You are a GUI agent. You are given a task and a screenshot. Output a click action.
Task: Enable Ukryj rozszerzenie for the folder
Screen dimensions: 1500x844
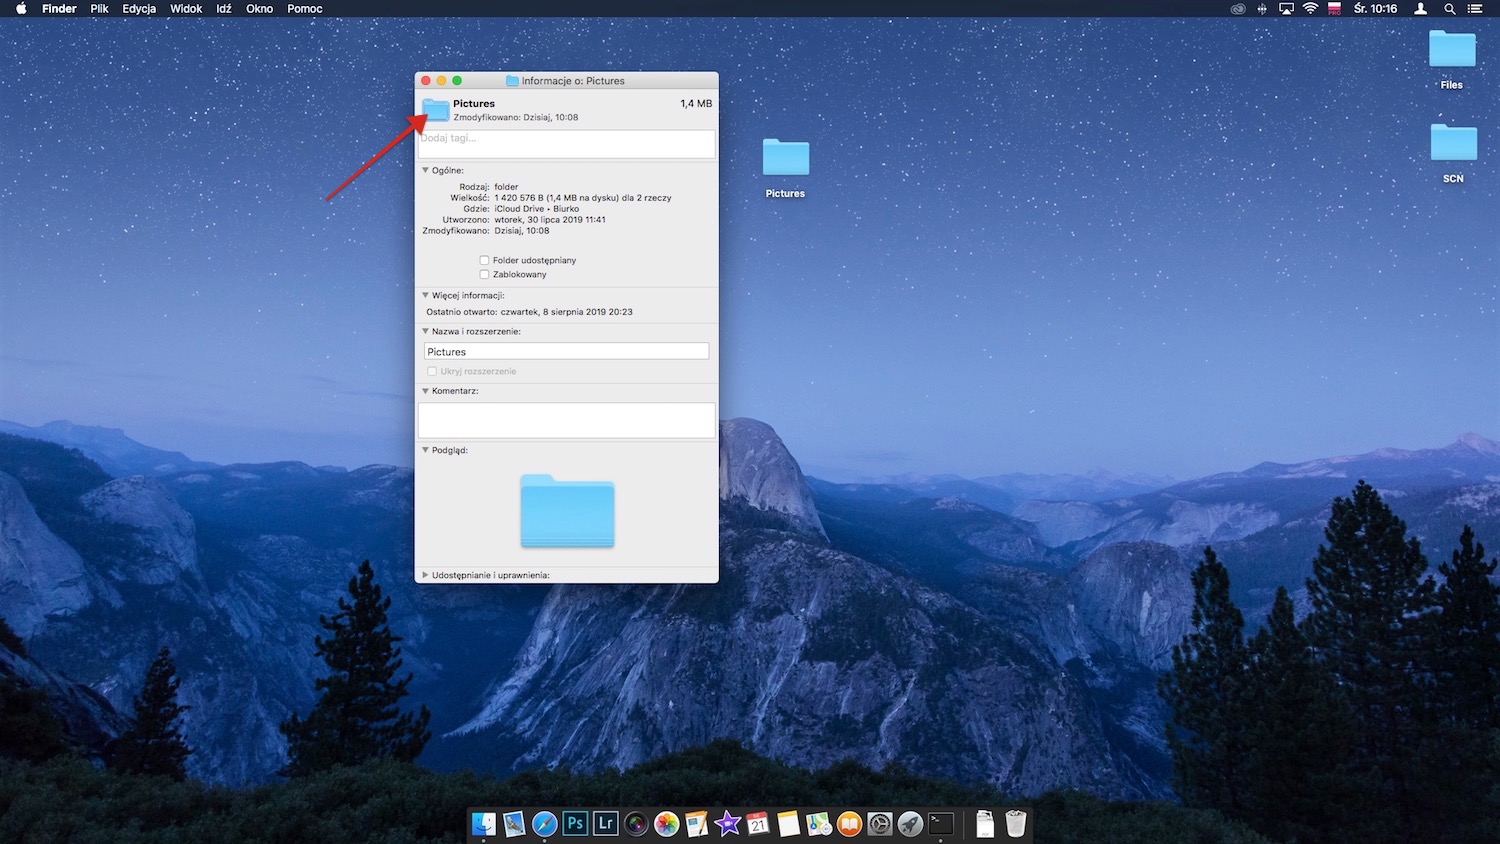click(x=432, y=371)
